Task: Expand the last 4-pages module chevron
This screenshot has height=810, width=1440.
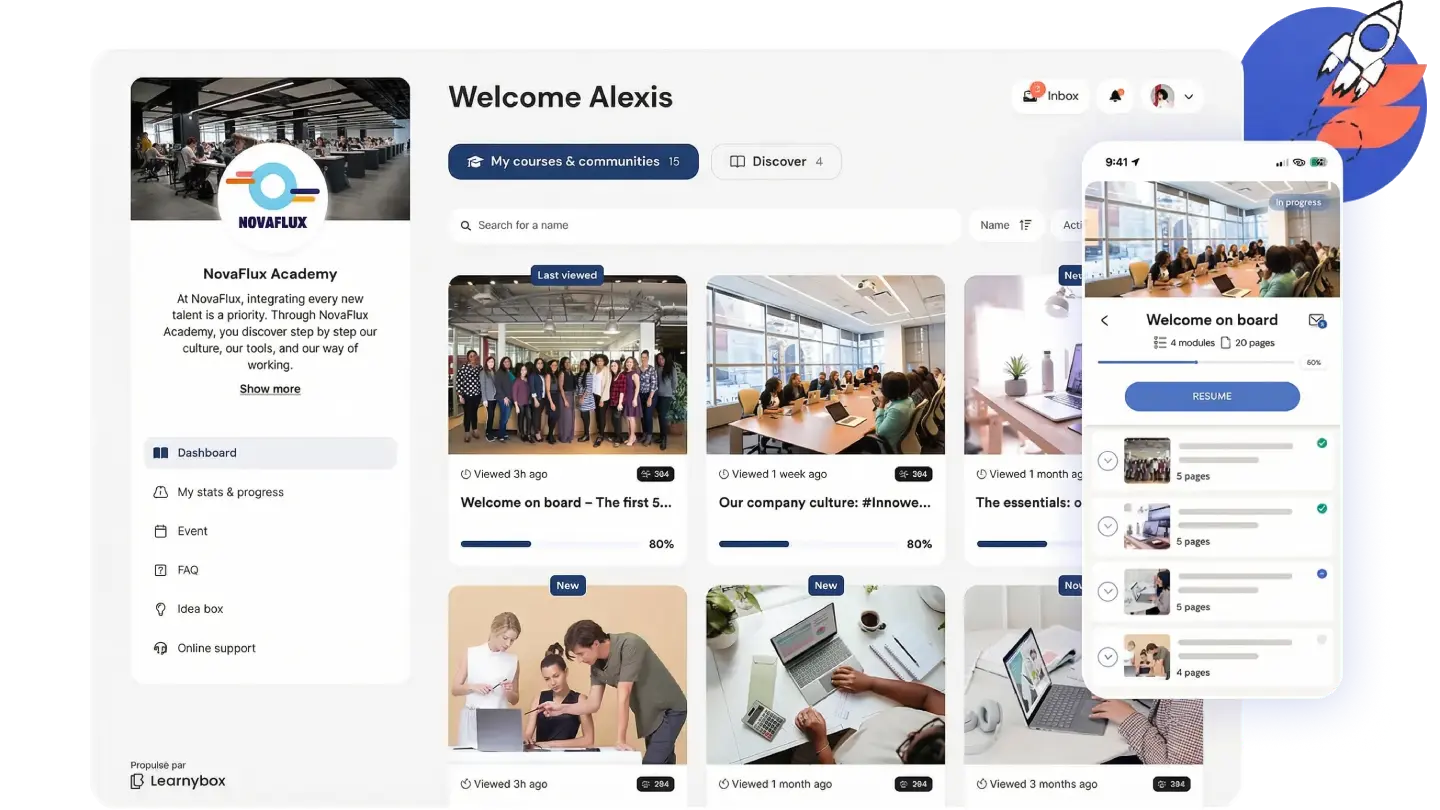Action: point(1107,657)
